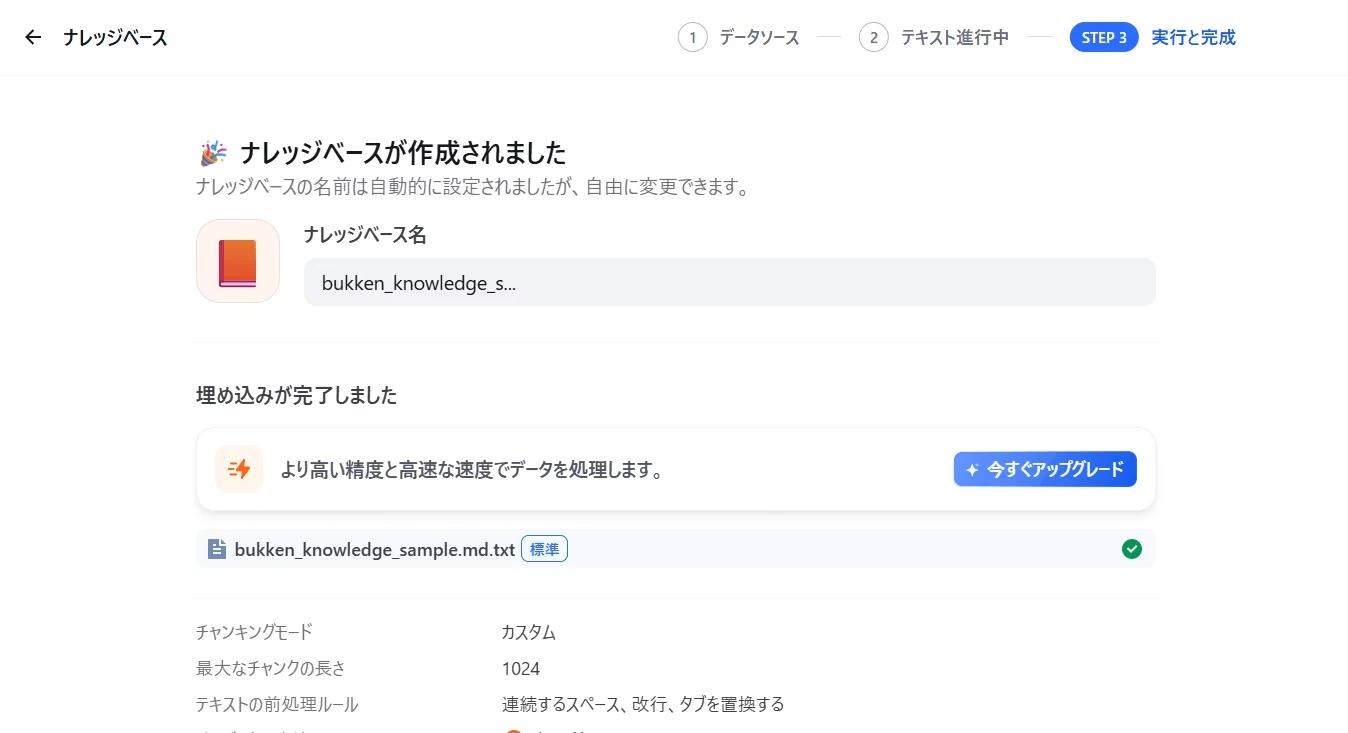Click the subtitle about auto-set knowledge base name

click(x=472, y=187)
